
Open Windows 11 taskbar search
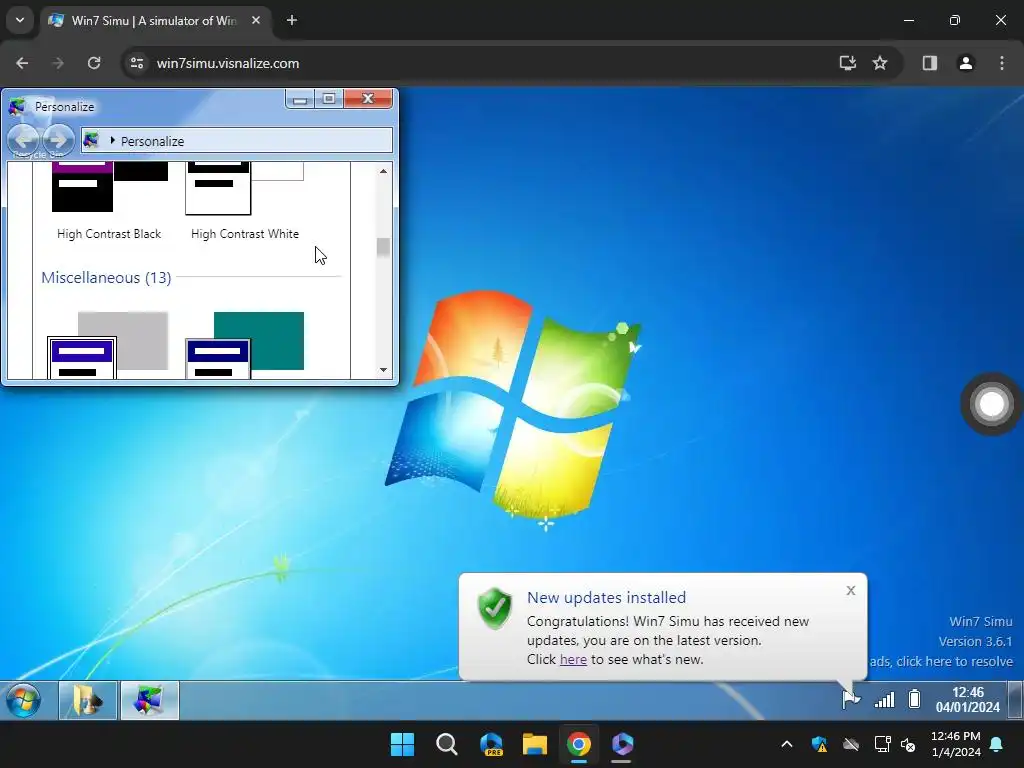pos(447,744)
